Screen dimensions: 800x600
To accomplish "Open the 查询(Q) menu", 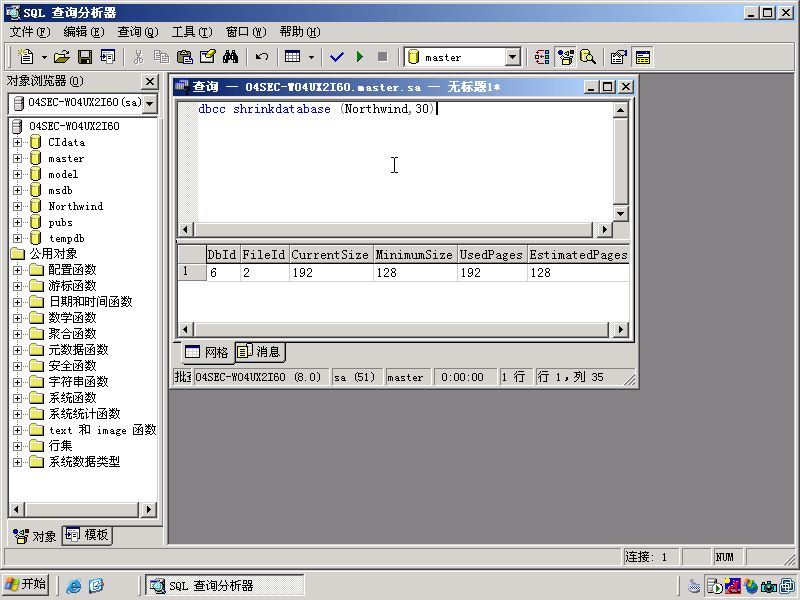I will (x=138, y=32).
